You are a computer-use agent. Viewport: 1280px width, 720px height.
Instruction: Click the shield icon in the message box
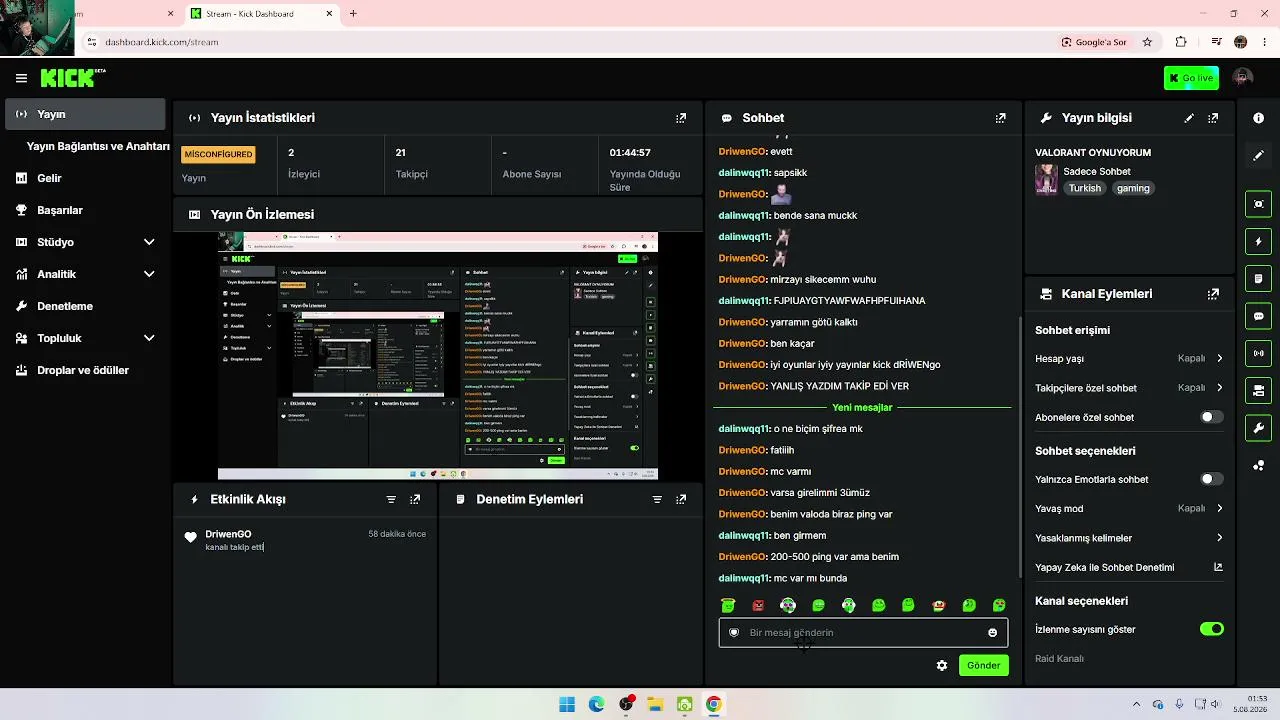pos(734,632)
